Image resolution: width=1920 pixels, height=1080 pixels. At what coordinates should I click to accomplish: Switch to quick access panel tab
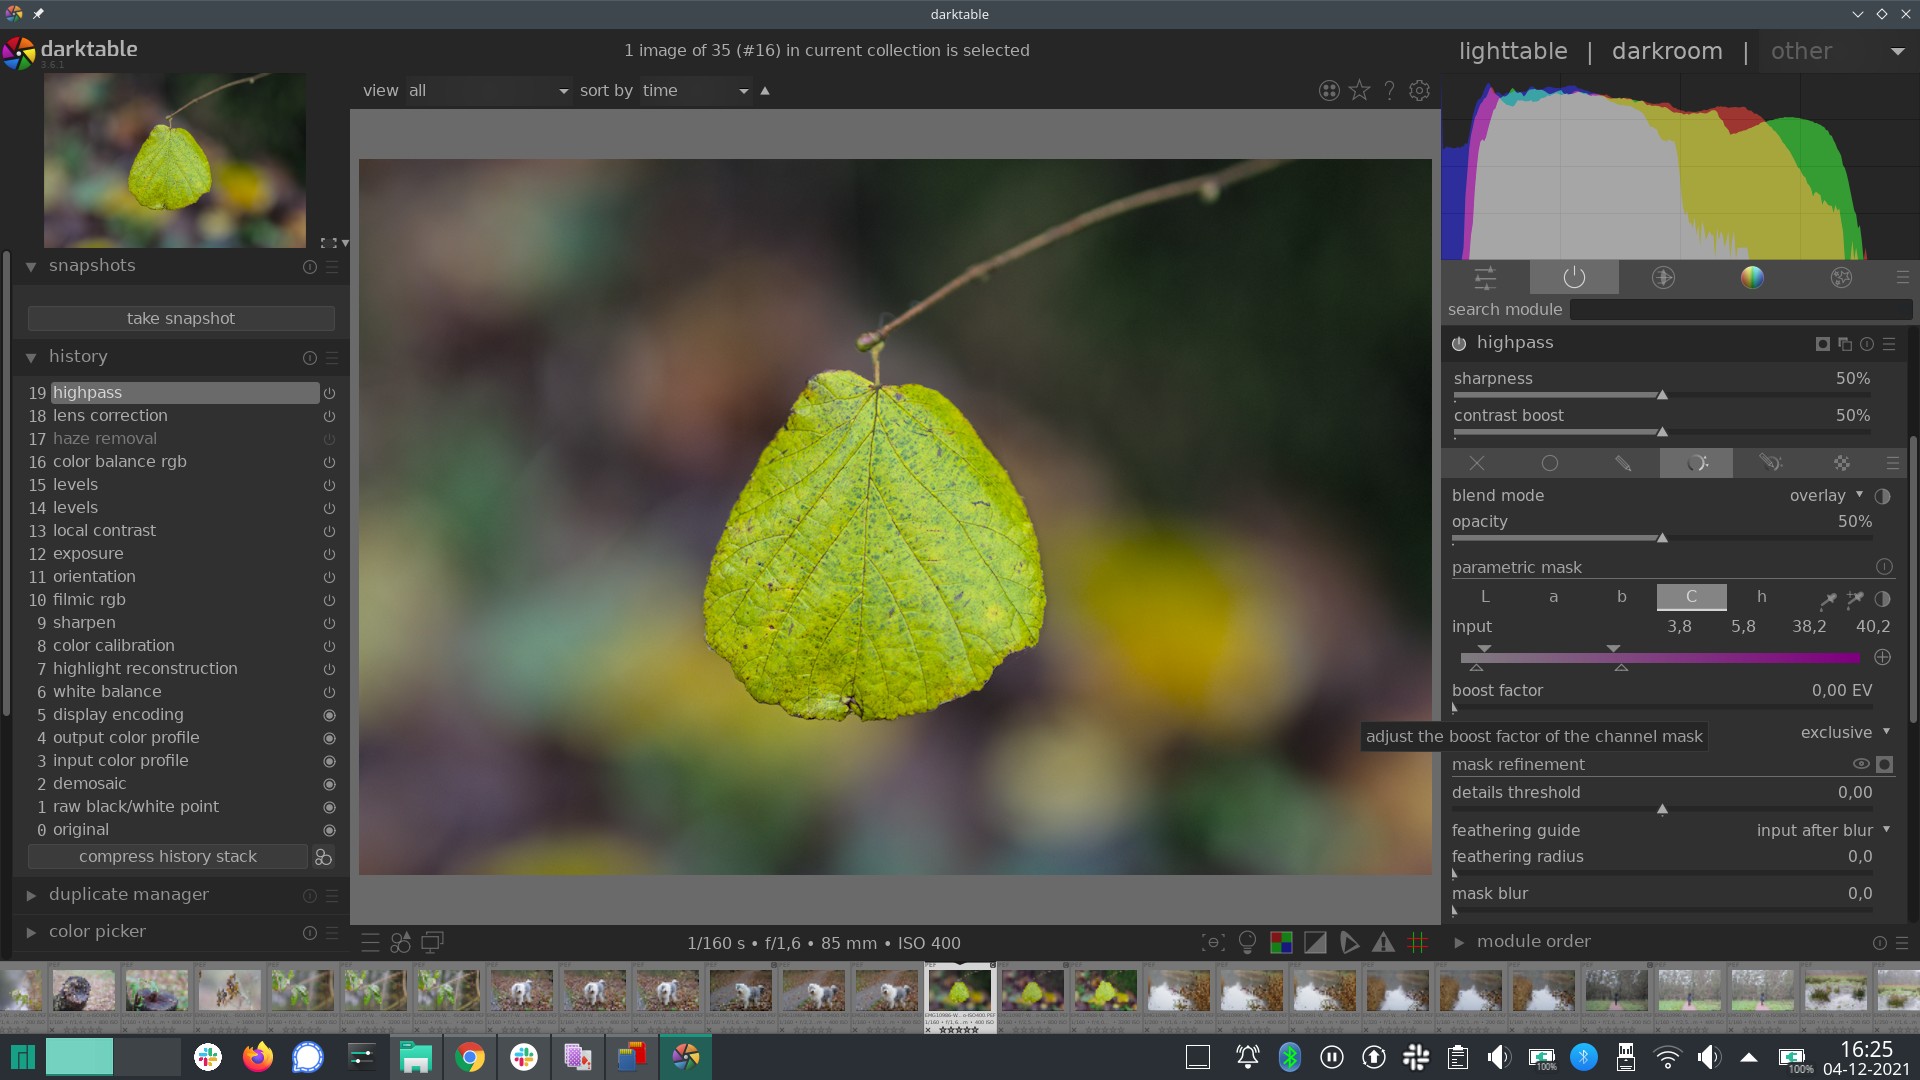tap(1485, 278)
